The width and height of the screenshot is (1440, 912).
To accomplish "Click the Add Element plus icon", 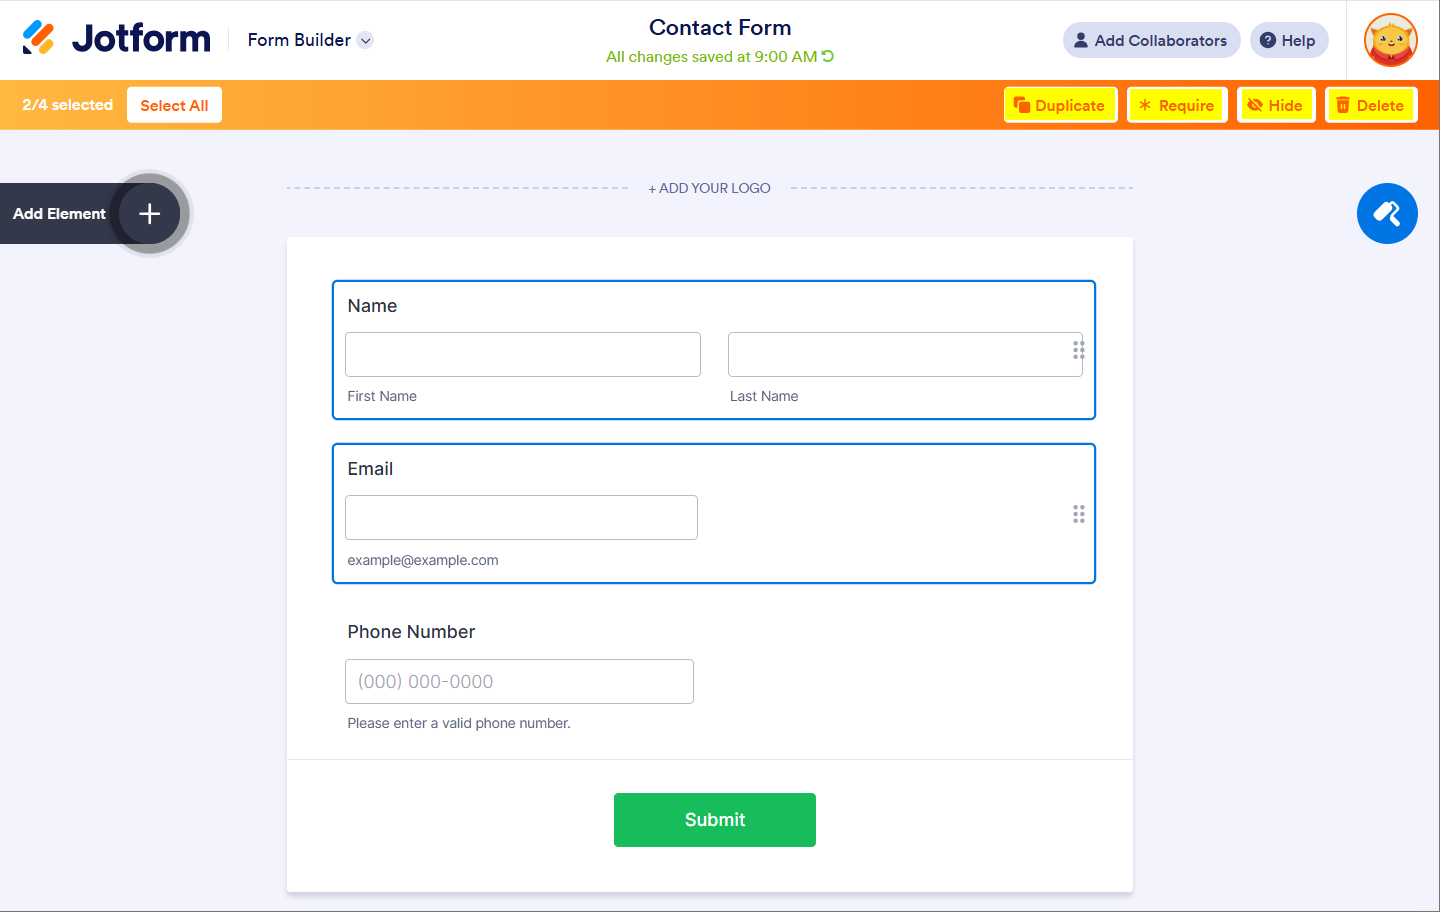I will click(x=150, y=214).
